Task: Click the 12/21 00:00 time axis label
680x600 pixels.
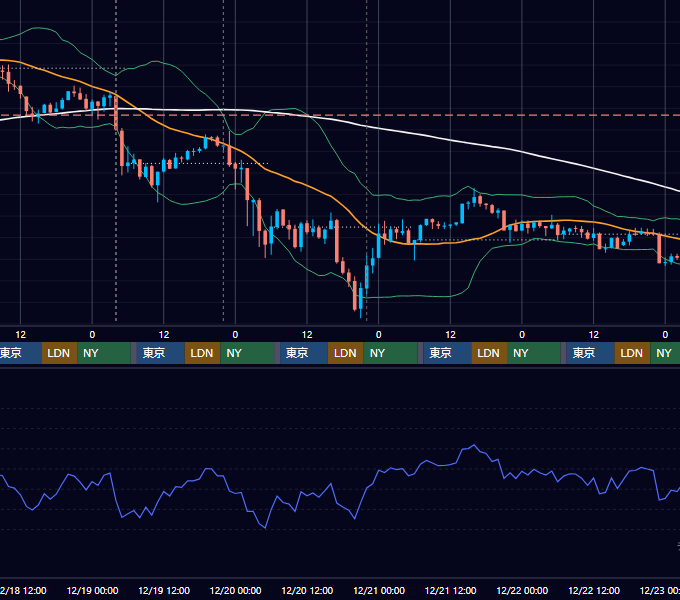Action: tap(379, 590)
